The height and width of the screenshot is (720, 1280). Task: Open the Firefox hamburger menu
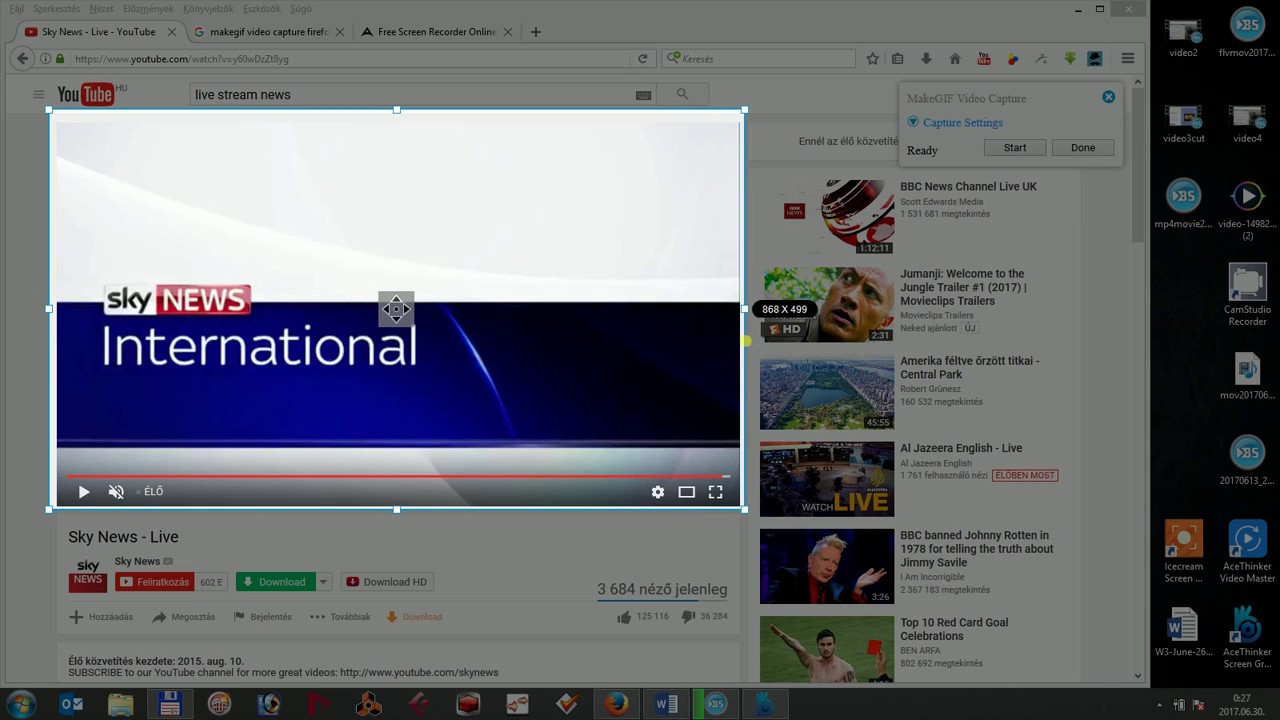tap(1128, 59)
